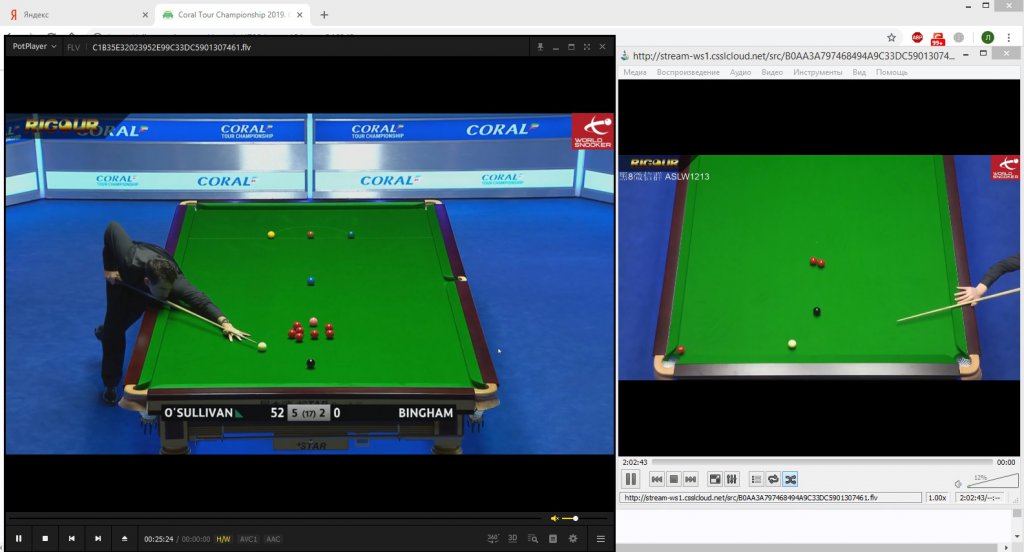The width and height of the screenshot is (1024, 552).
Task: Click VLC status time 2:02:43/--:--
Action: coord(980,498)
